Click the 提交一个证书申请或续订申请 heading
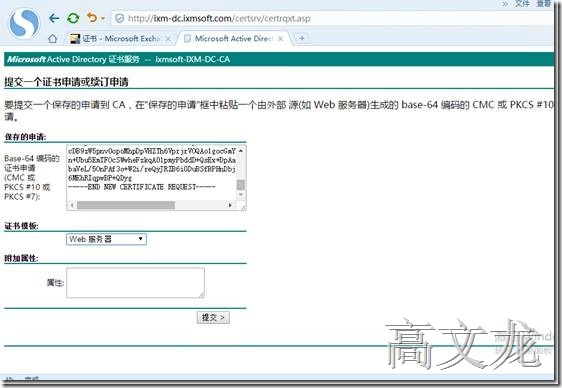The height and width of the screenshot is (388, 562). 67,82
